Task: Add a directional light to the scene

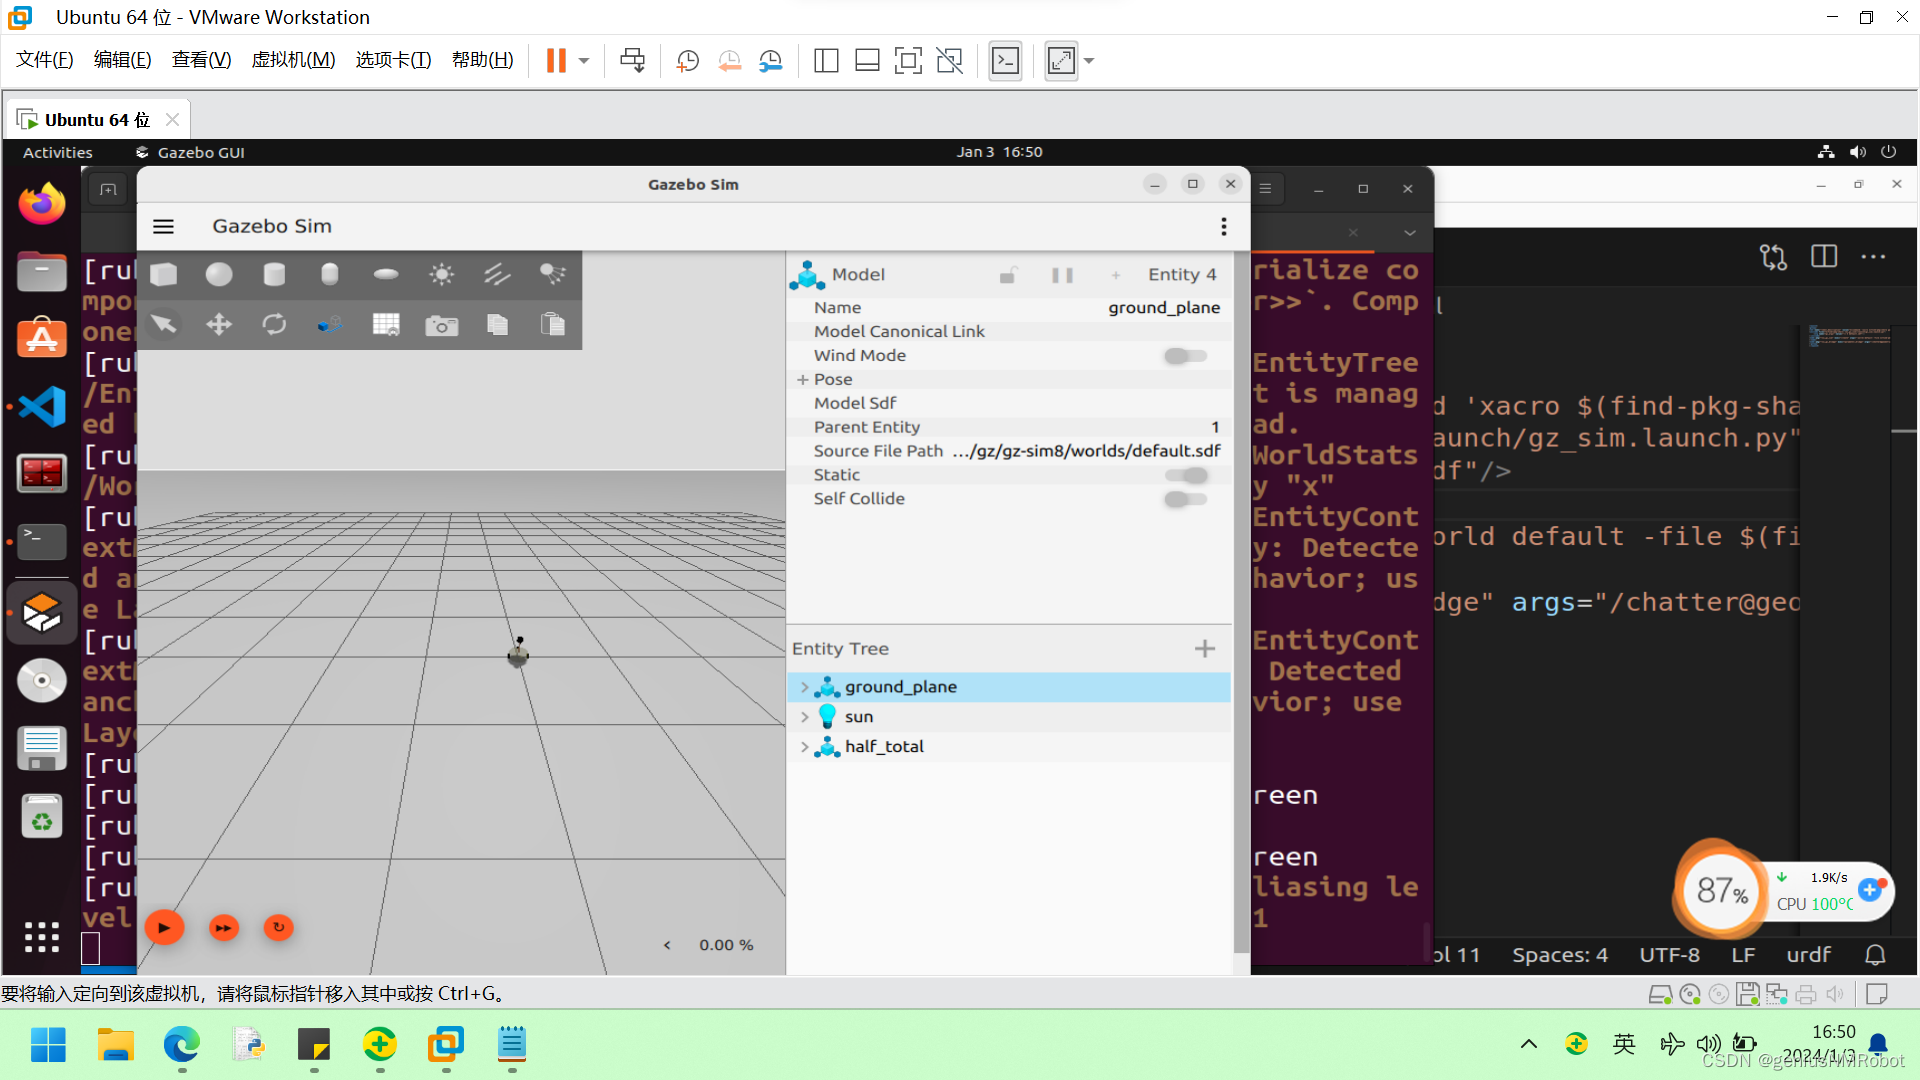Action: 497,274
